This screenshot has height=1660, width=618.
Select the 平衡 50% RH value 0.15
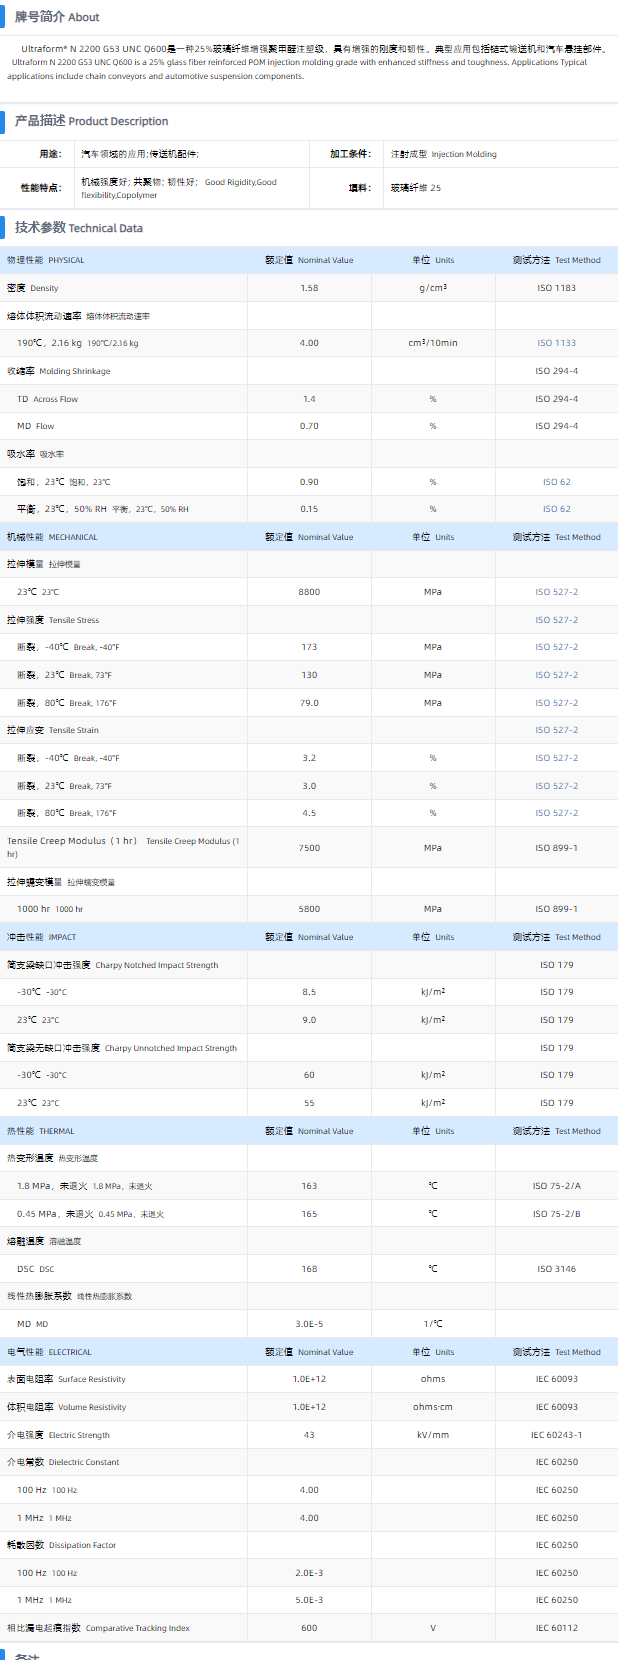pos(309,509)
